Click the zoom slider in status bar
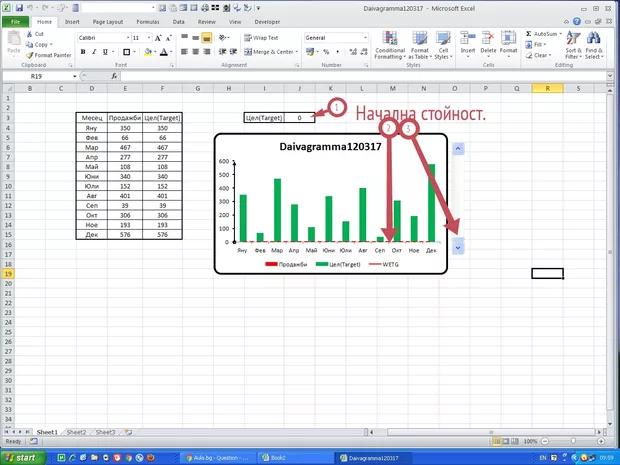 coord(574,441)
